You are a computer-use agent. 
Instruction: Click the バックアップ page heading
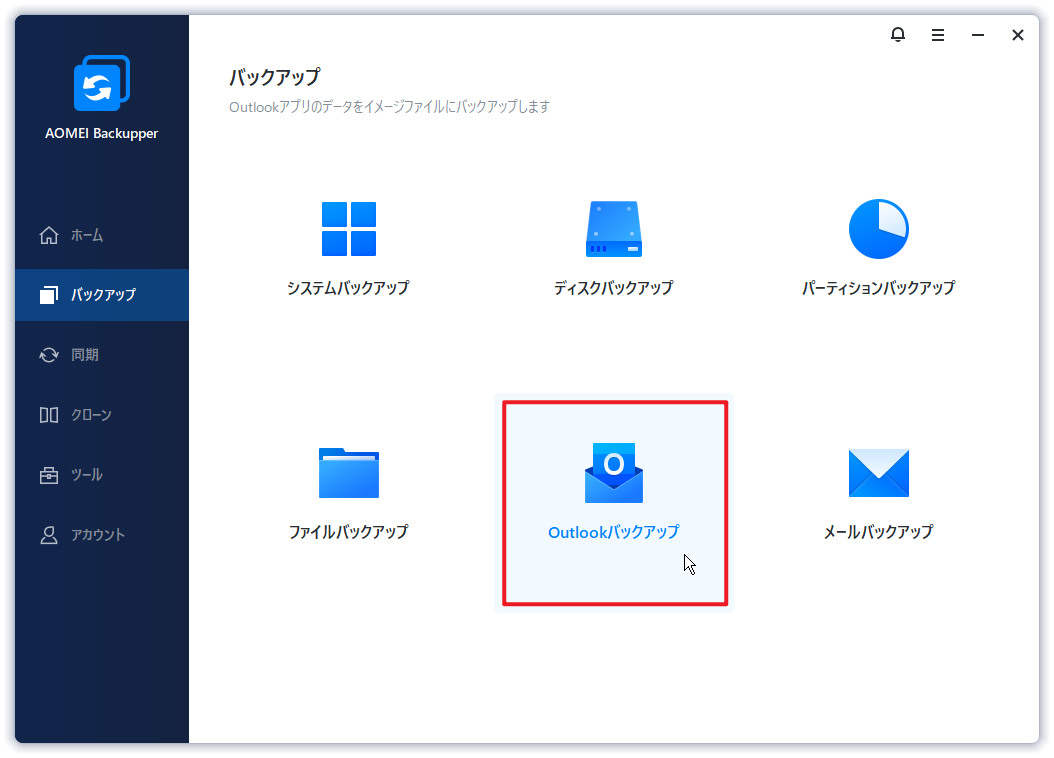pos(275,77)
